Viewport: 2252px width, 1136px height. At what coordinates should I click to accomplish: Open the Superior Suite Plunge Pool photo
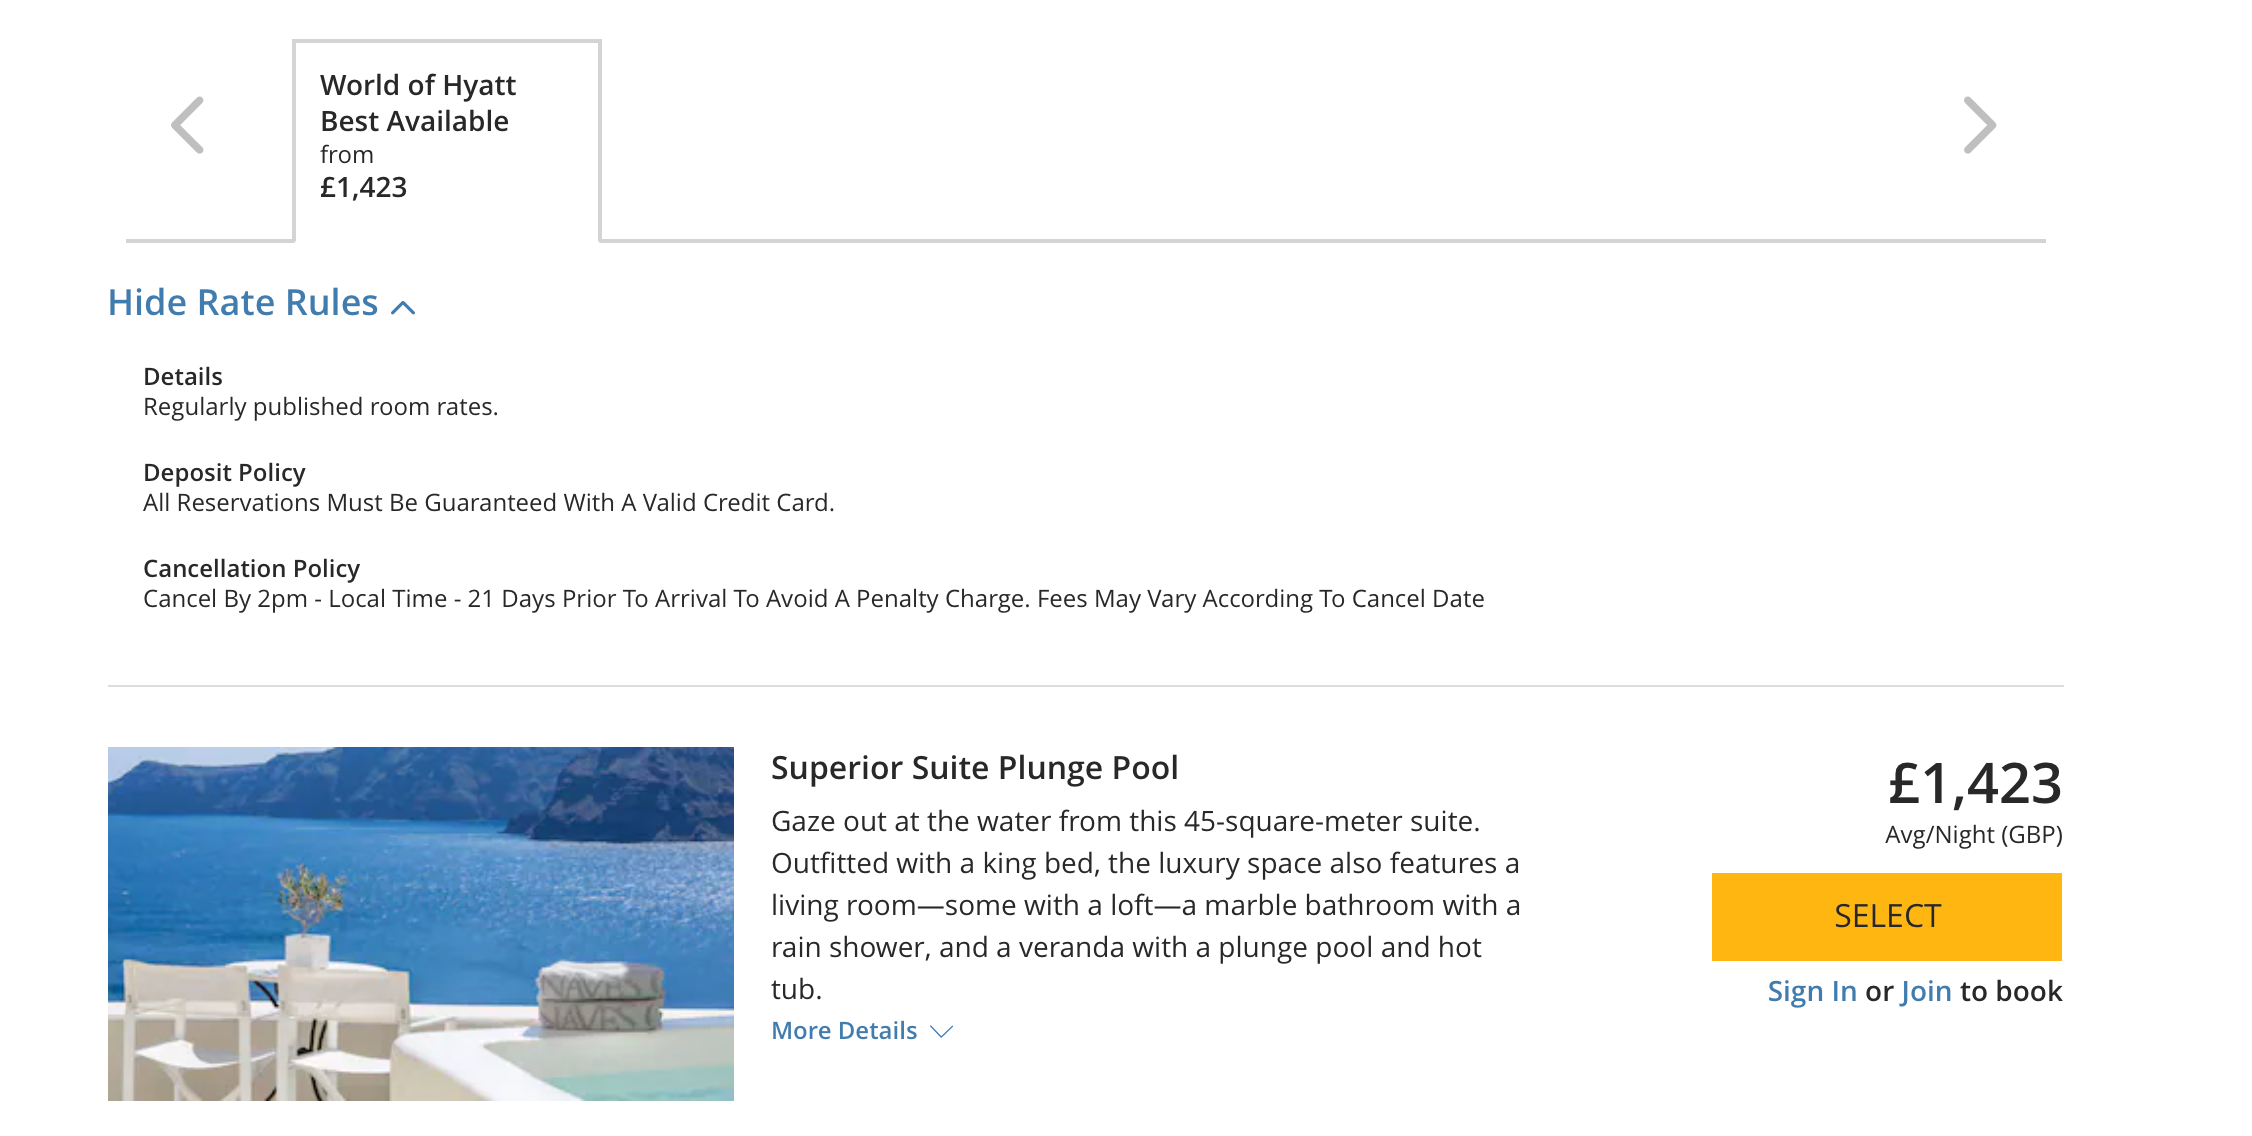421,924
